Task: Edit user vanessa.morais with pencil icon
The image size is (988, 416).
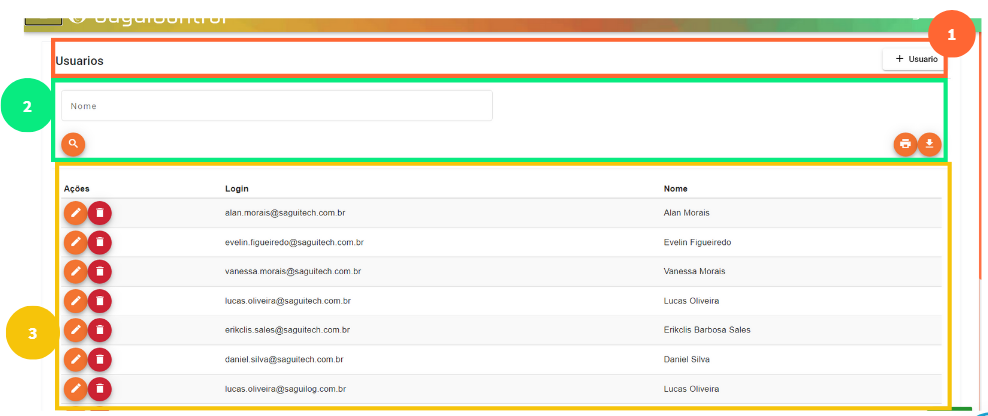Action: pyautogui.click(x=75, y=271)
